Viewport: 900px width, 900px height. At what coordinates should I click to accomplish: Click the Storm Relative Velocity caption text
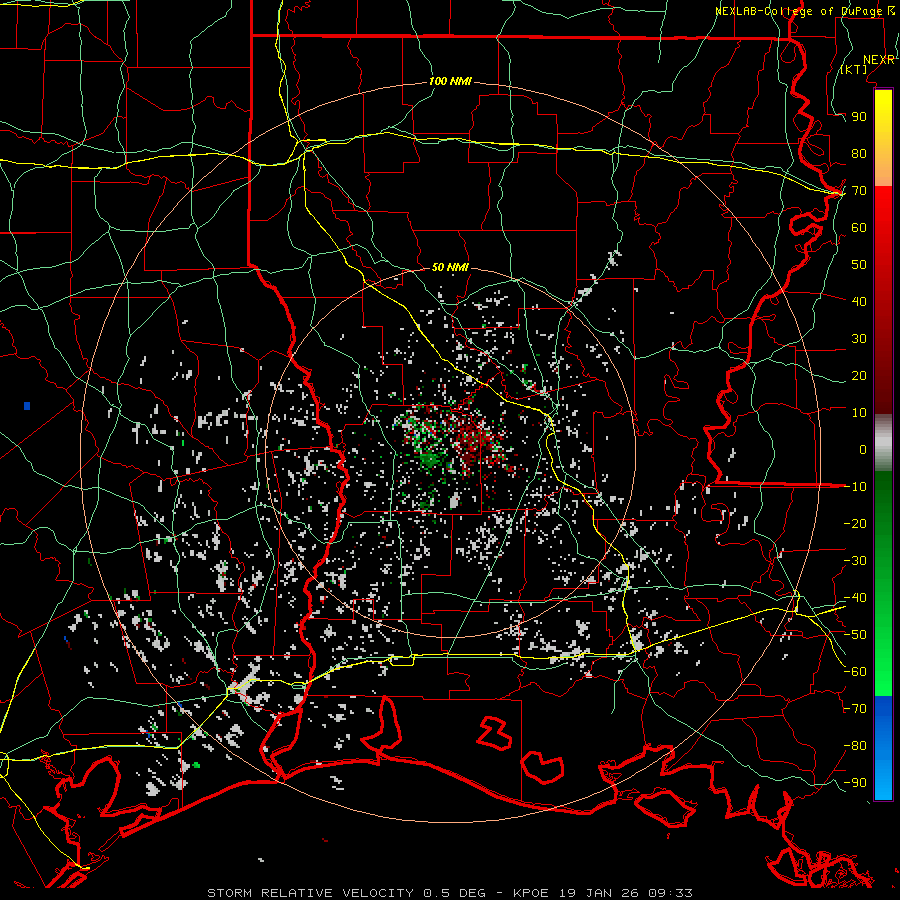click(x=449, y=893)
